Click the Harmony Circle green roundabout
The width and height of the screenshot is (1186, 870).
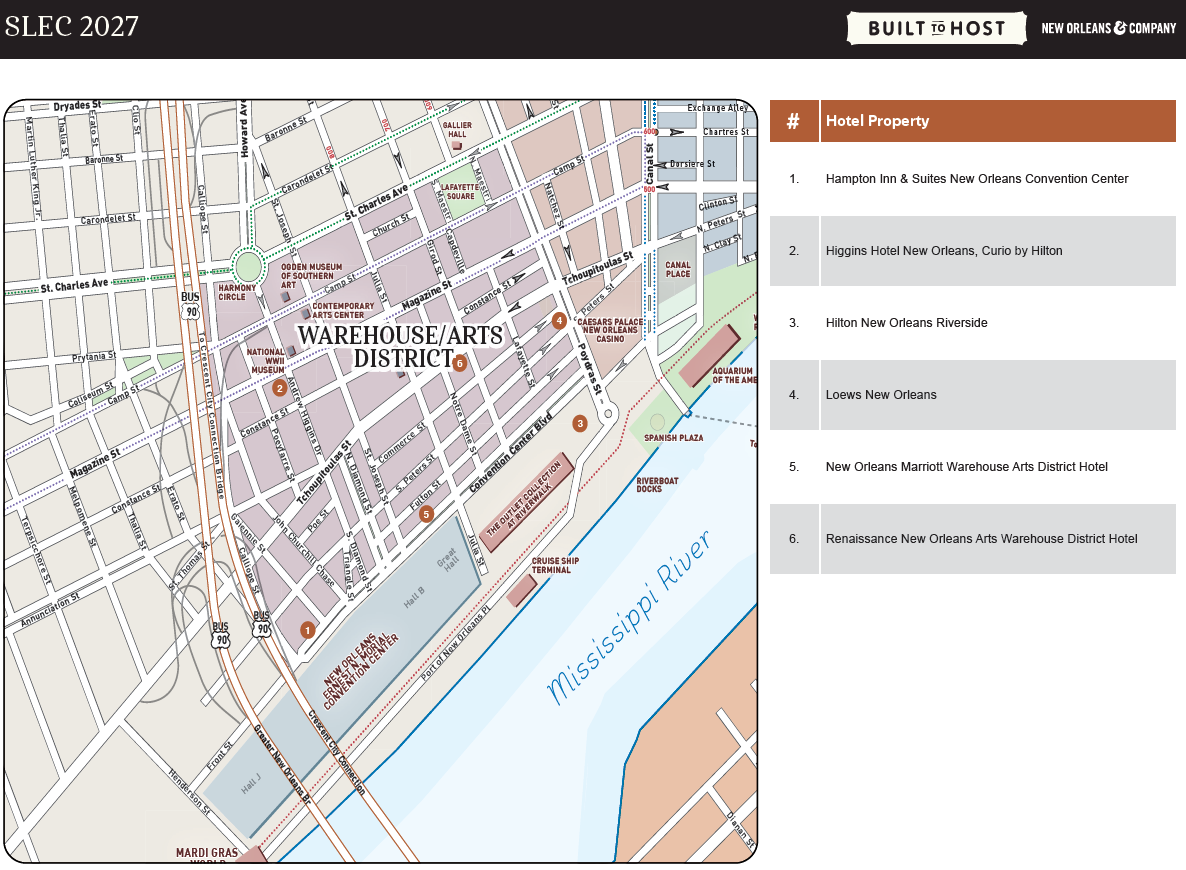pos(247,268)
